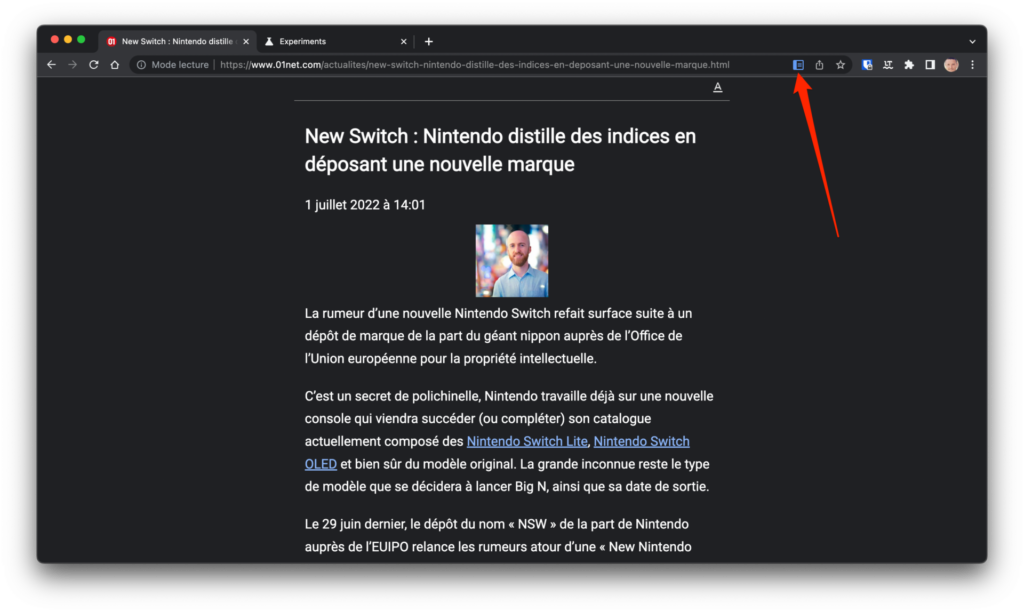Viewport: 1024px width, 612px height.
Task: Share this page via the share icon
Action: pyautogui.click(x=819, y=65)
